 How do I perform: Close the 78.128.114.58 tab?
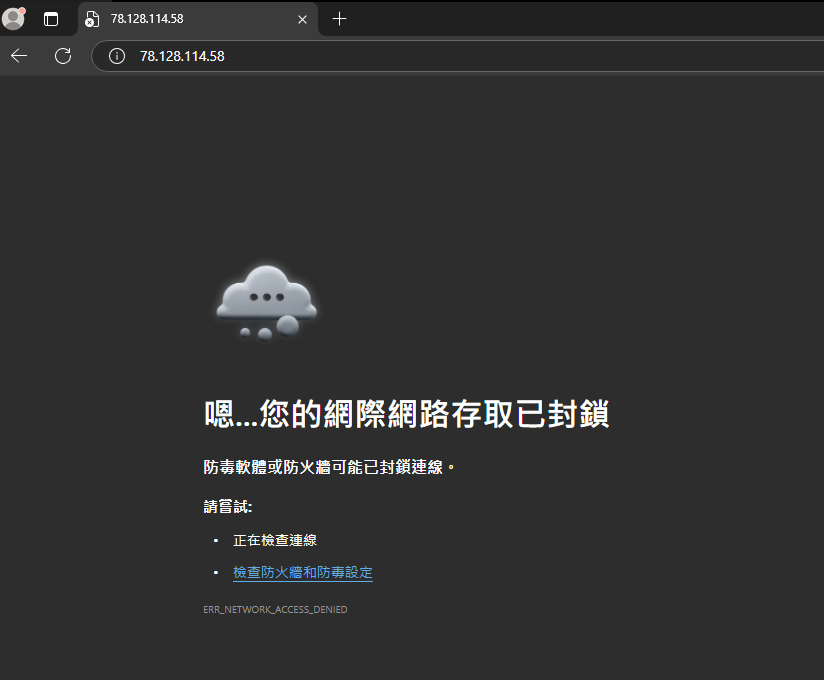click(x=303, y=19)
